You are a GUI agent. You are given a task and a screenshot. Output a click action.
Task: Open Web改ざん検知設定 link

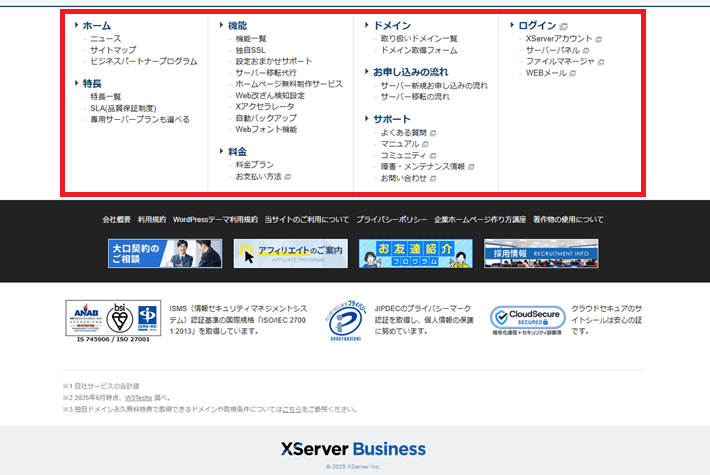pos(270,96)
